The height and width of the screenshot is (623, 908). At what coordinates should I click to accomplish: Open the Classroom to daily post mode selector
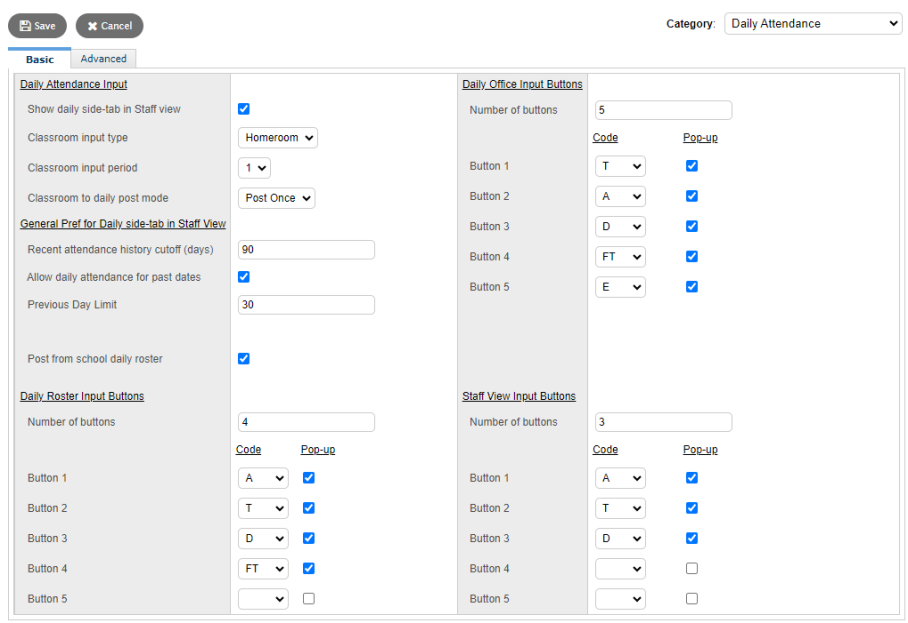[276, 198]
